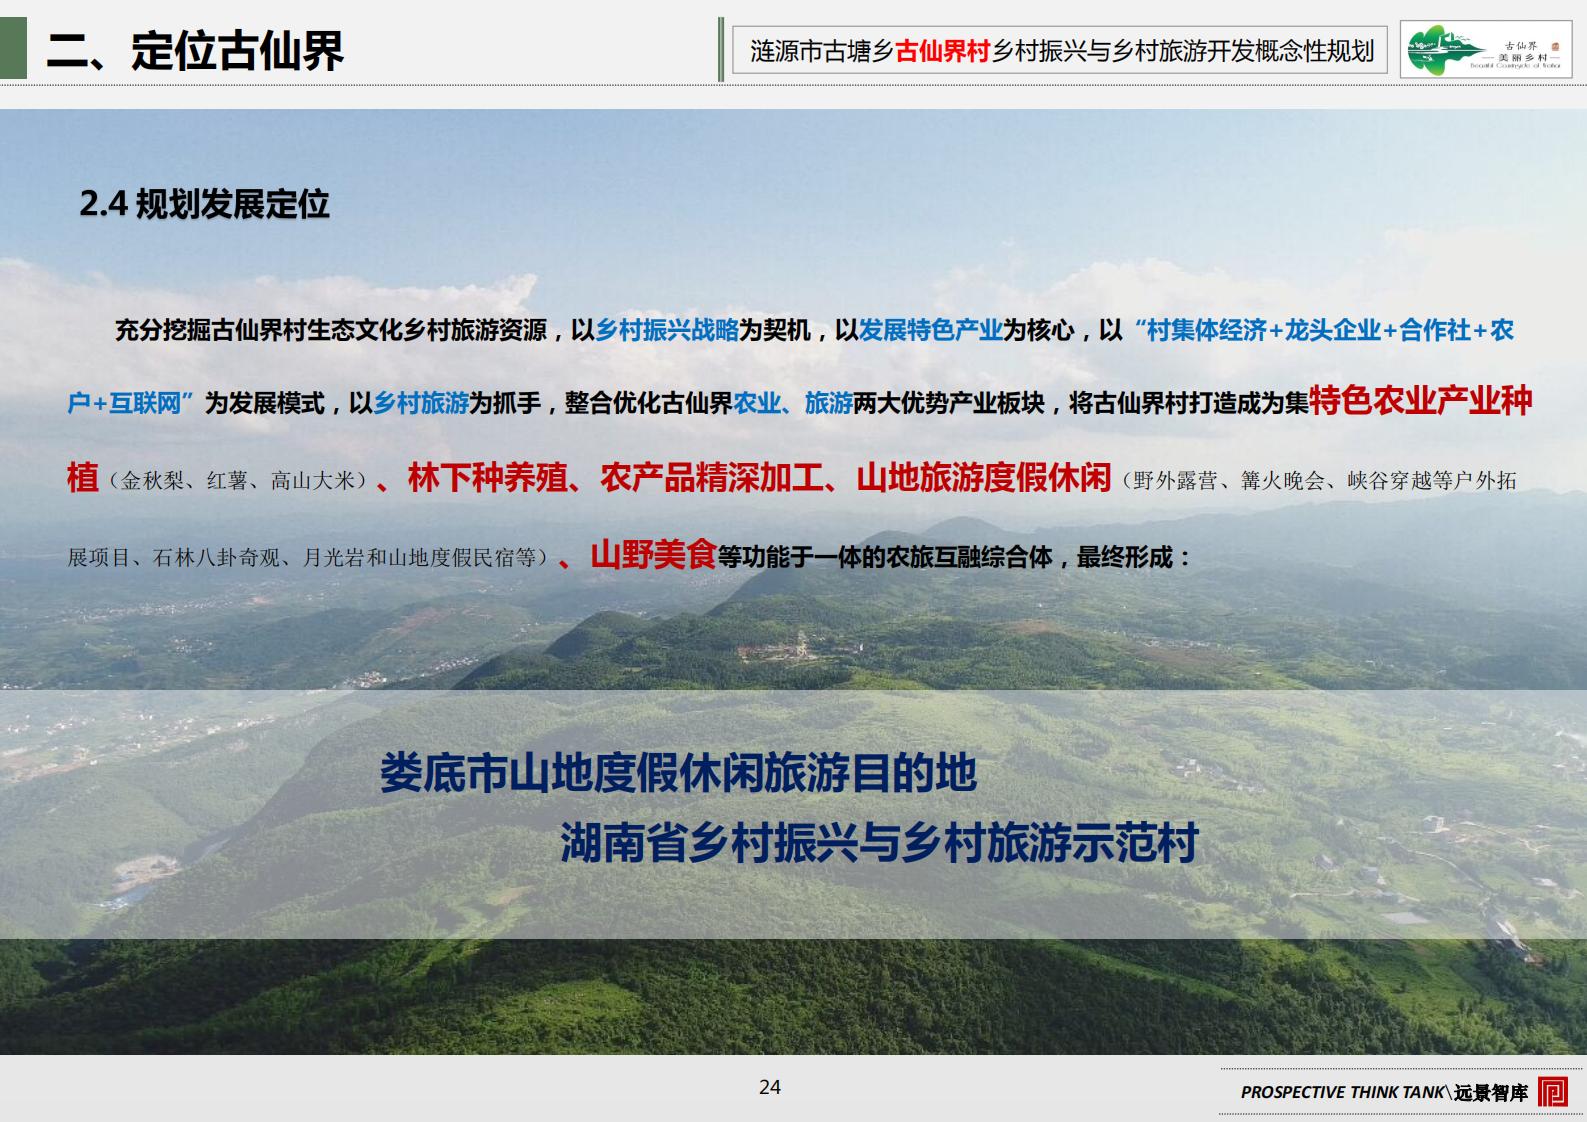Screen dimensions: 1587x1122
Task: Click red text 山地旅游度假休闲
Action: coord(984,478)
